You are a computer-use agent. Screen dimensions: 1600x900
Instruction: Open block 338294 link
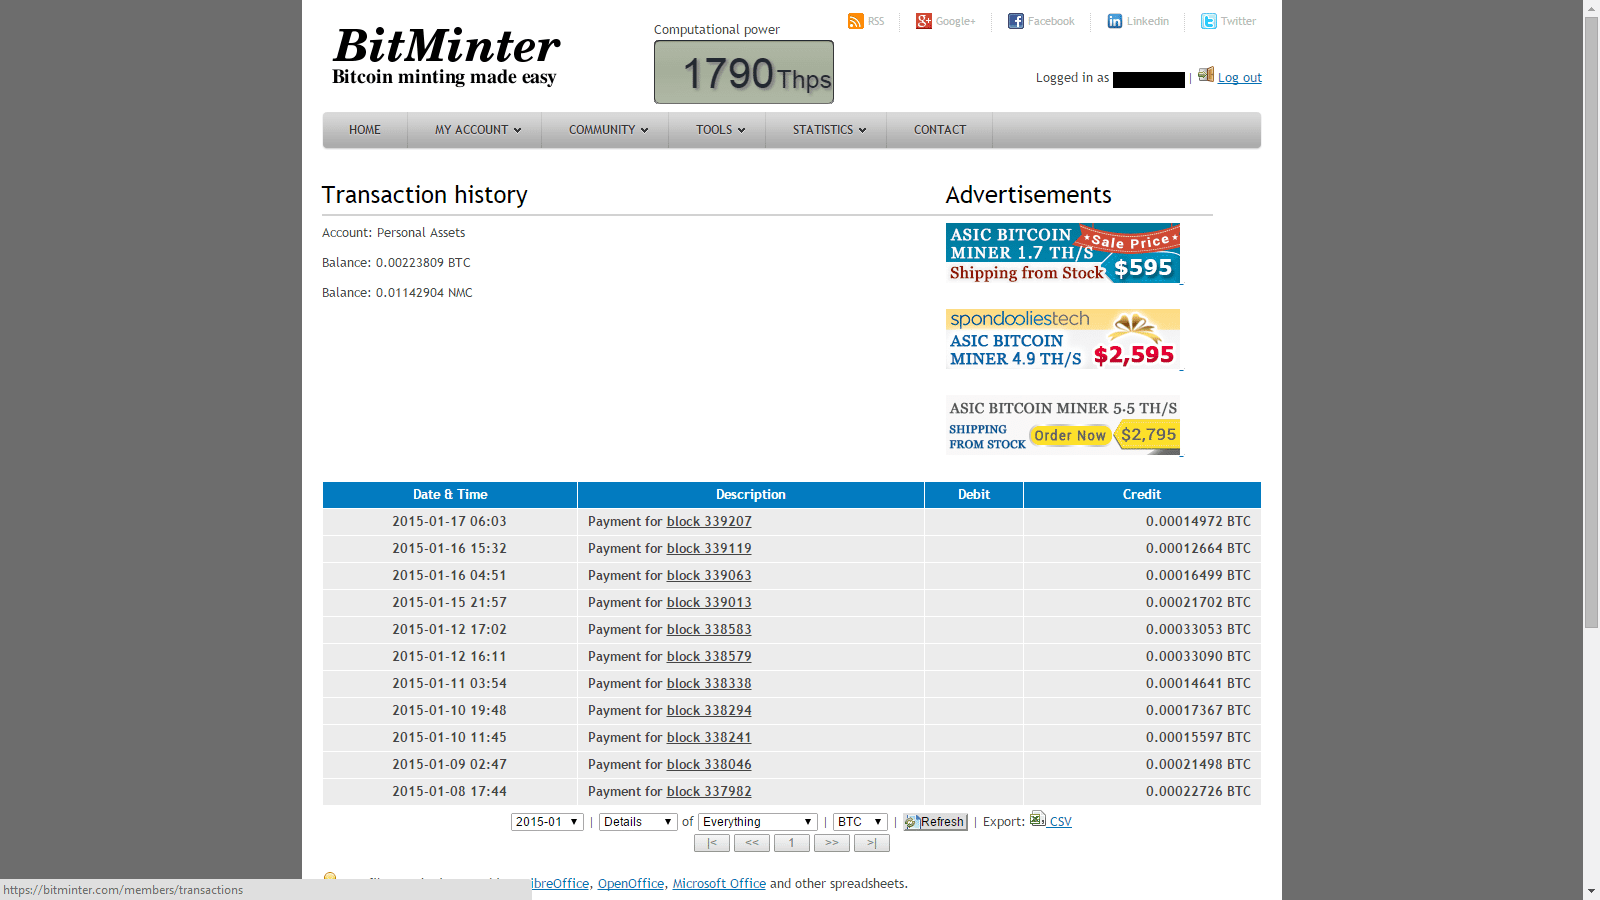709,711
